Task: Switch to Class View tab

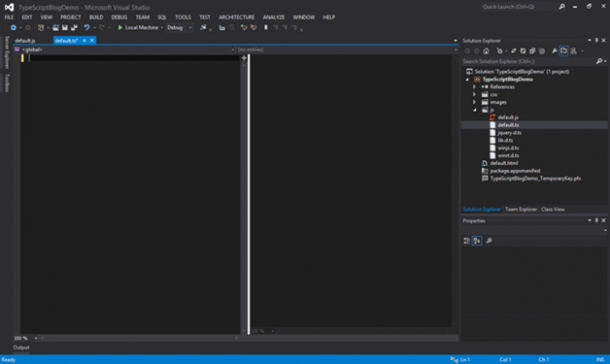Action: [552, 209]
